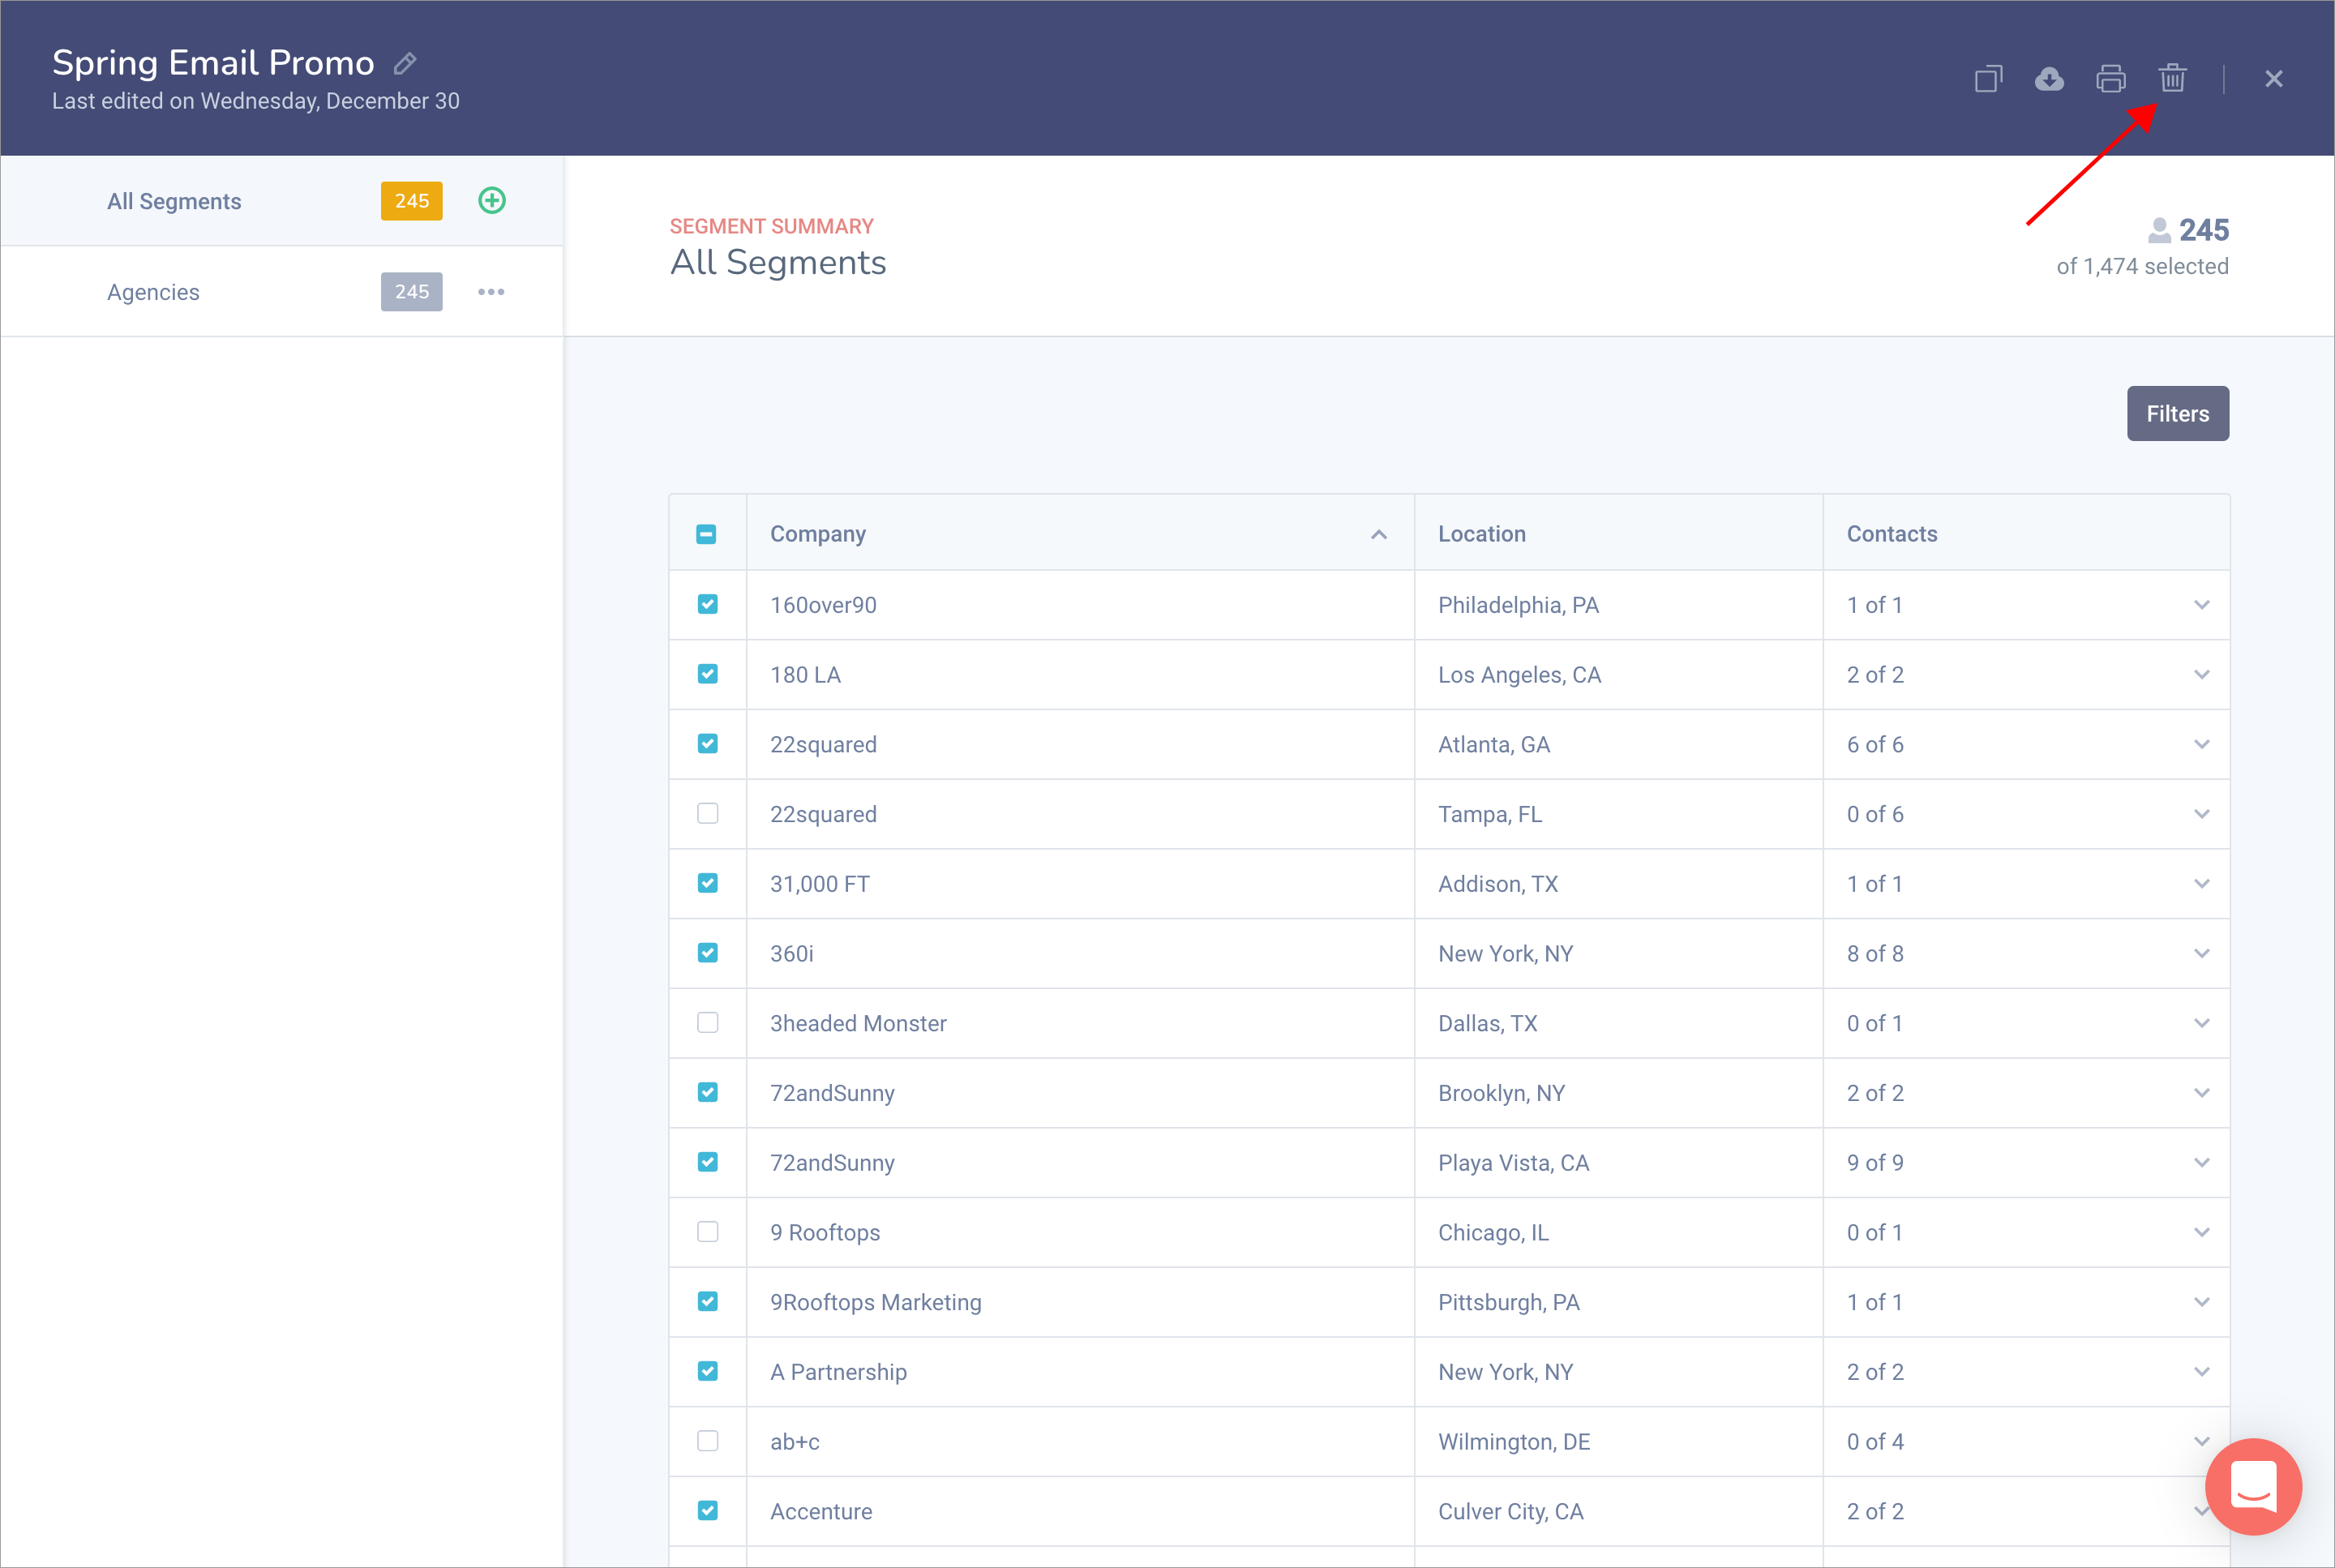Expand contacts for 360i
2335x1568 pixels.
pos(2202,954)
